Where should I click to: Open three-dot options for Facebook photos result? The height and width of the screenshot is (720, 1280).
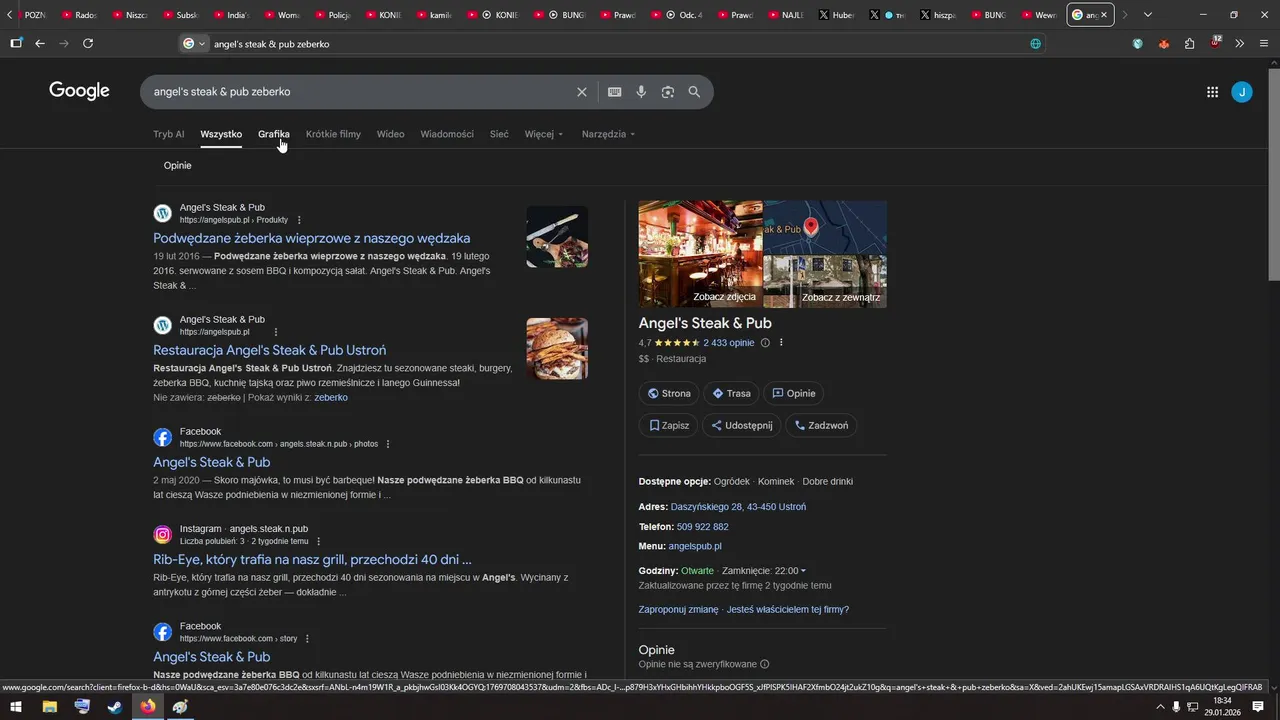tap(388, 444)
